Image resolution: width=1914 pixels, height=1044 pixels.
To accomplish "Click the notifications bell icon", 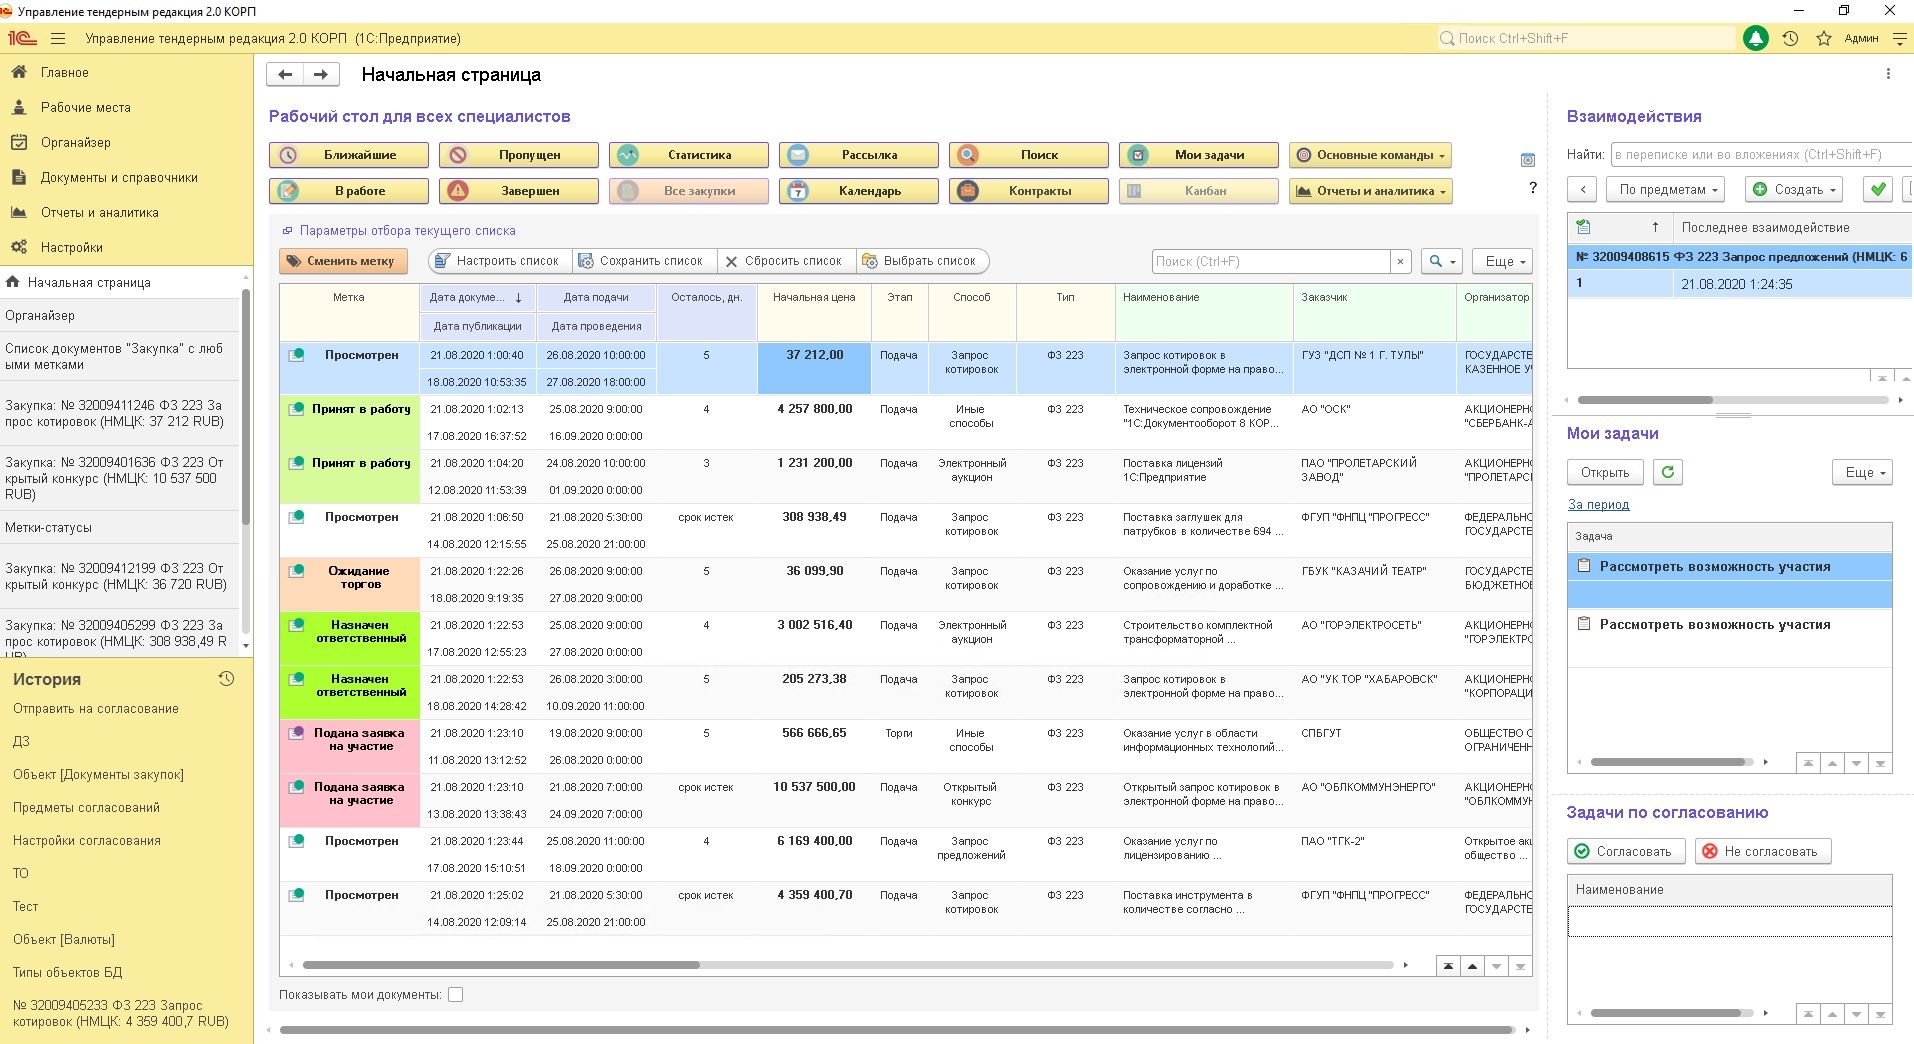I will click(x=1755, y=38).
